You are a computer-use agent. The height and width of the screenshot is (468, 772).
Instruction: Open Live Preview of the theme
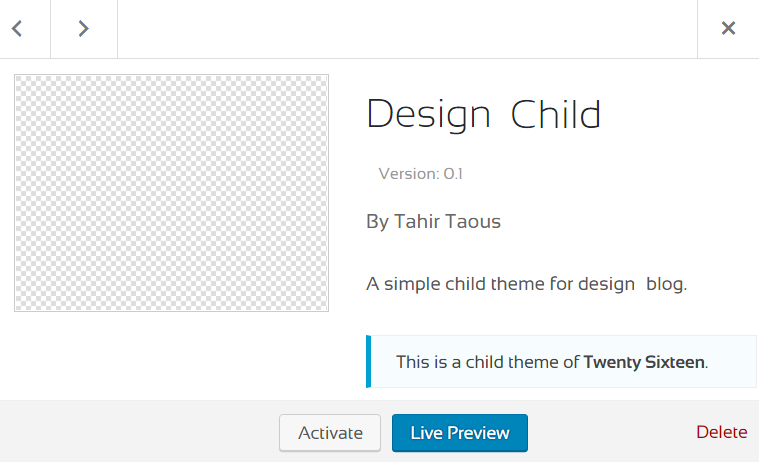pyautogui.click(x=460, y=433)
